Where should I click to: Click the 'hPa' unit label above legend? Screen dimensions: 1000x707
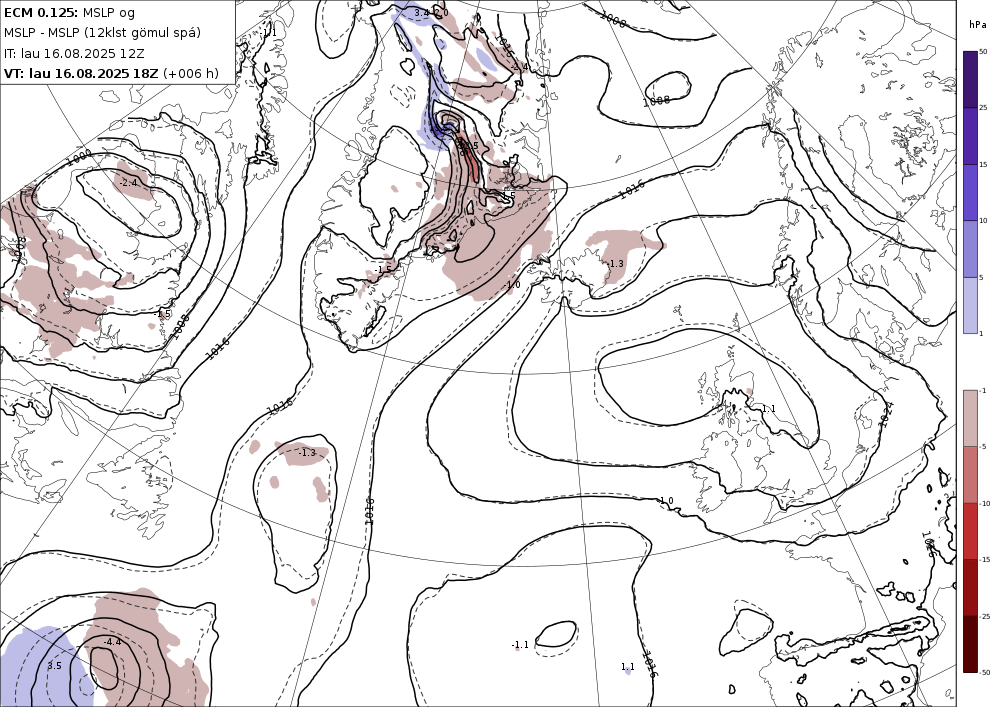(x=976, y=25)
